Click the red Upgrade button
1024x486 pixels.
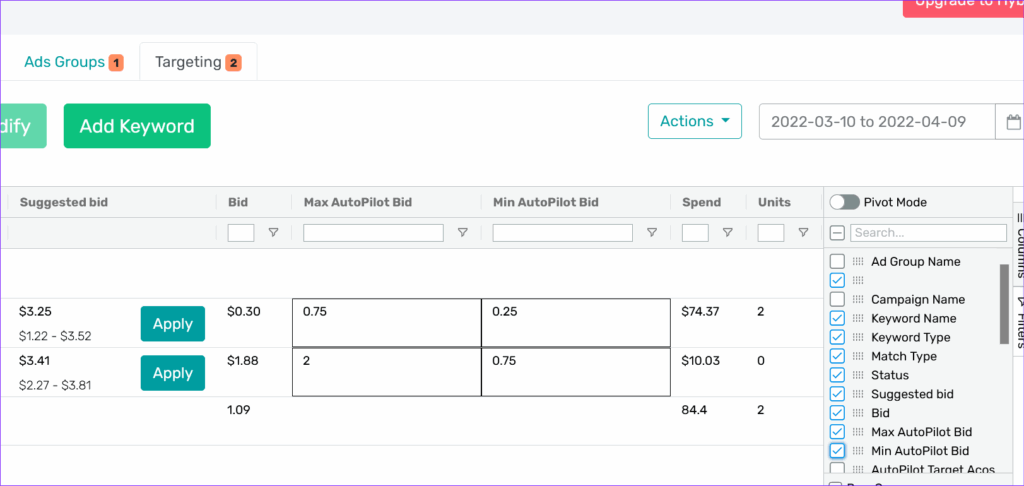point(963,8)
